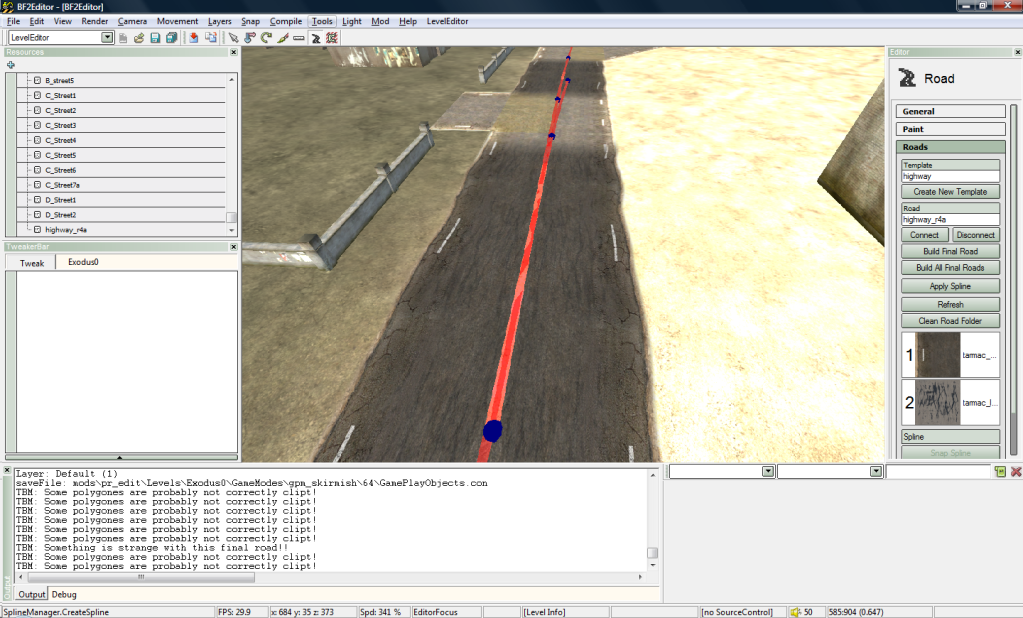
Task: Expand the General section header
Action: (951, 112)
